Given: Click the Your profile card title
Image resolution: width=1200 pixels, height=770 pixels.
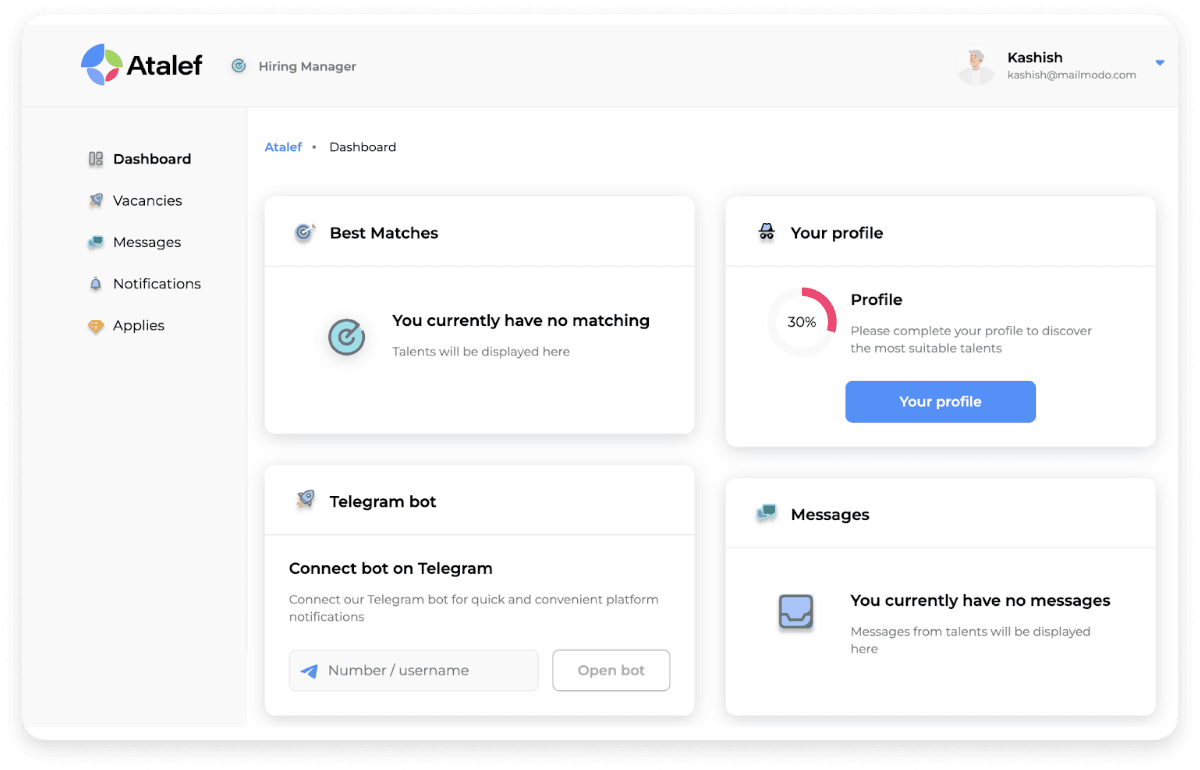Looking at the screenshot, I should 837,233.
